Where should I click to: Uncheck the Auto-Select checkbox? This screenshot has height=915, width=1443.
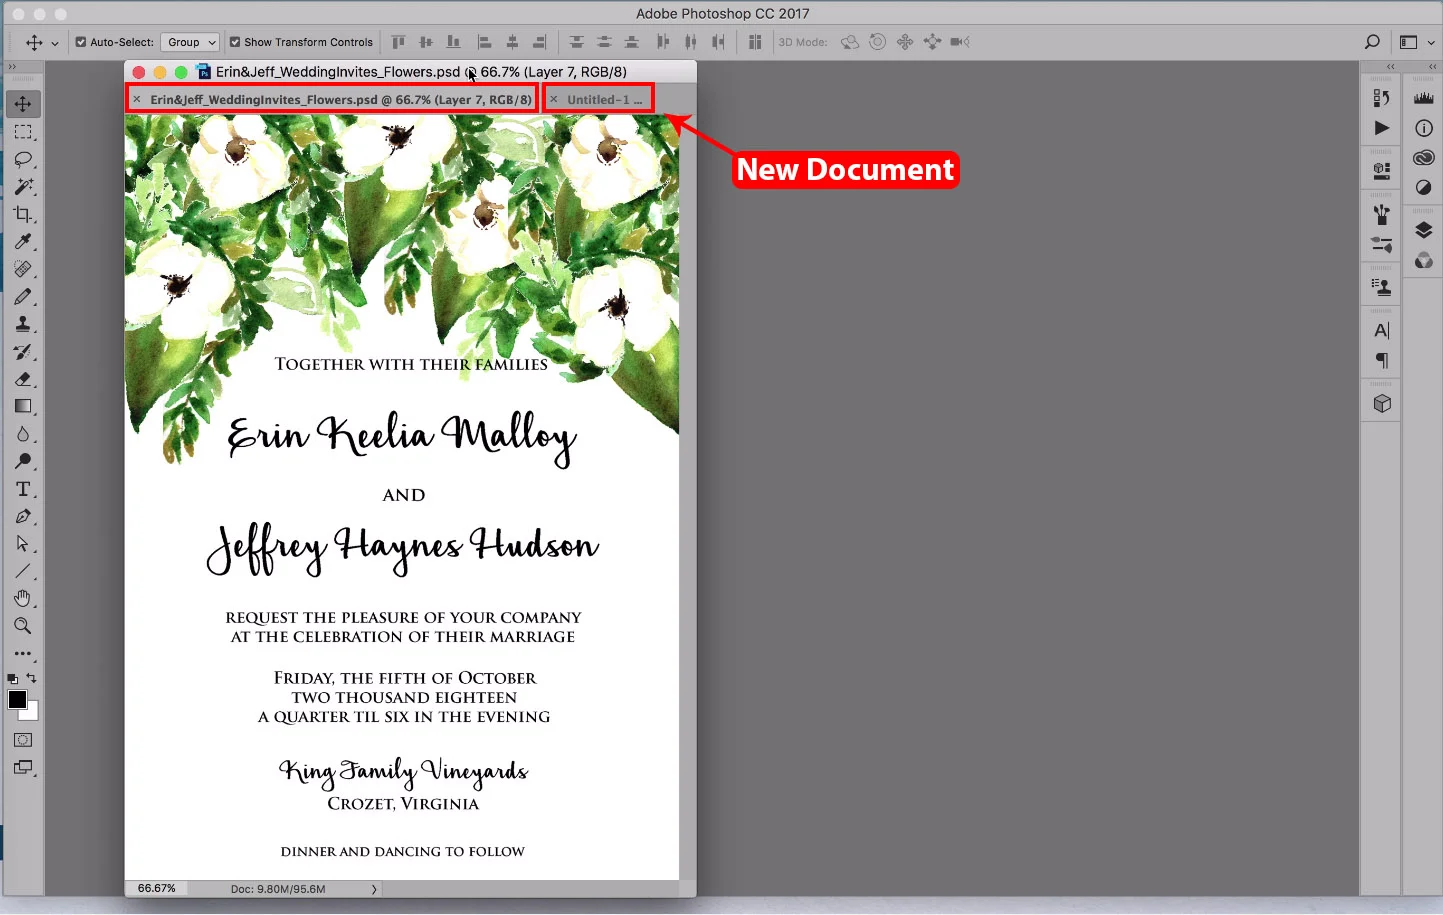[x=81, y=42]
